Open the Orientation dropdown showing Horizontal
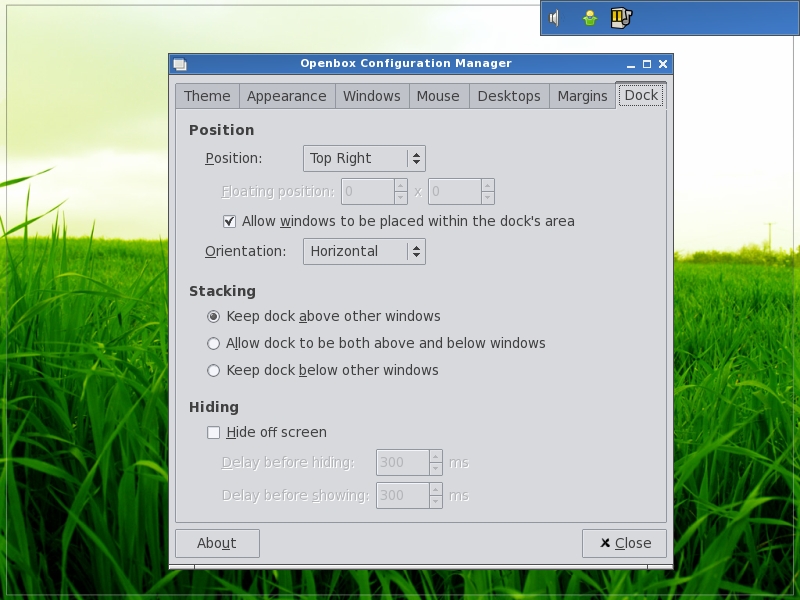 pyautogui.click(x=364, y=251)
